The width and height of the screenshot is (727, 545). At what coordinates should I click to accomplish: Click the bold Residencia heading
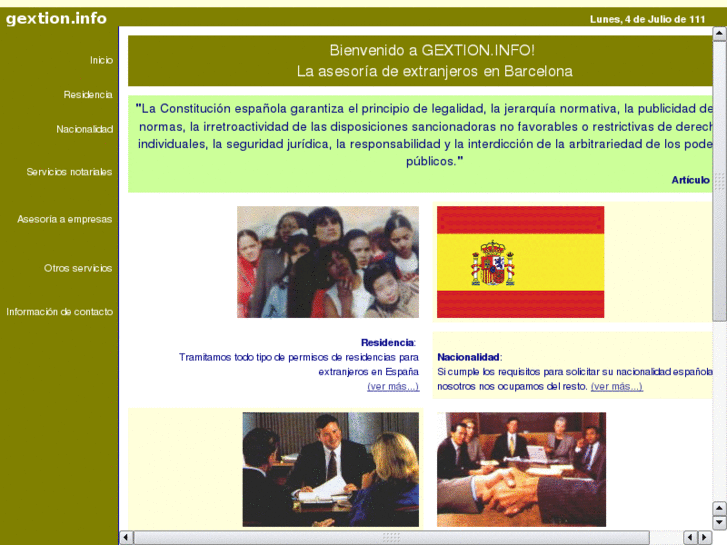[x=387, y=343]
